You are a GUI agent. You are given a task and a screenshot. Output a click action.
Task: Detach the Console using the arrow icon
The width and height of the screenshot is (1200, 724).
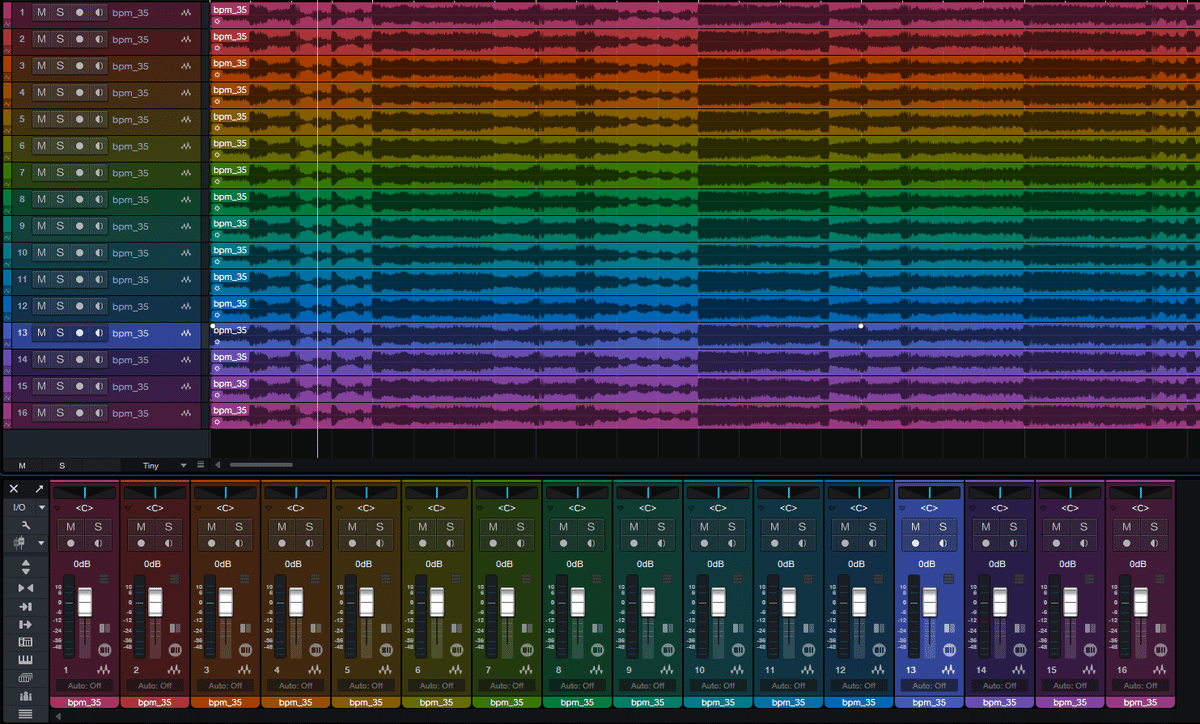pyautogui.click(x=37, y=489)
